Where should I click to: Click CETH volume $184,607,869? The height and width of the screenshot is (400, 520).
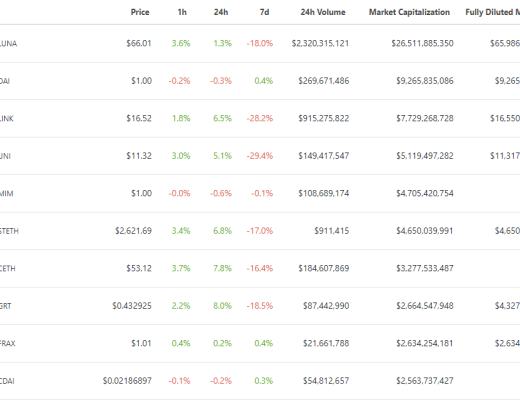(324, 268)
